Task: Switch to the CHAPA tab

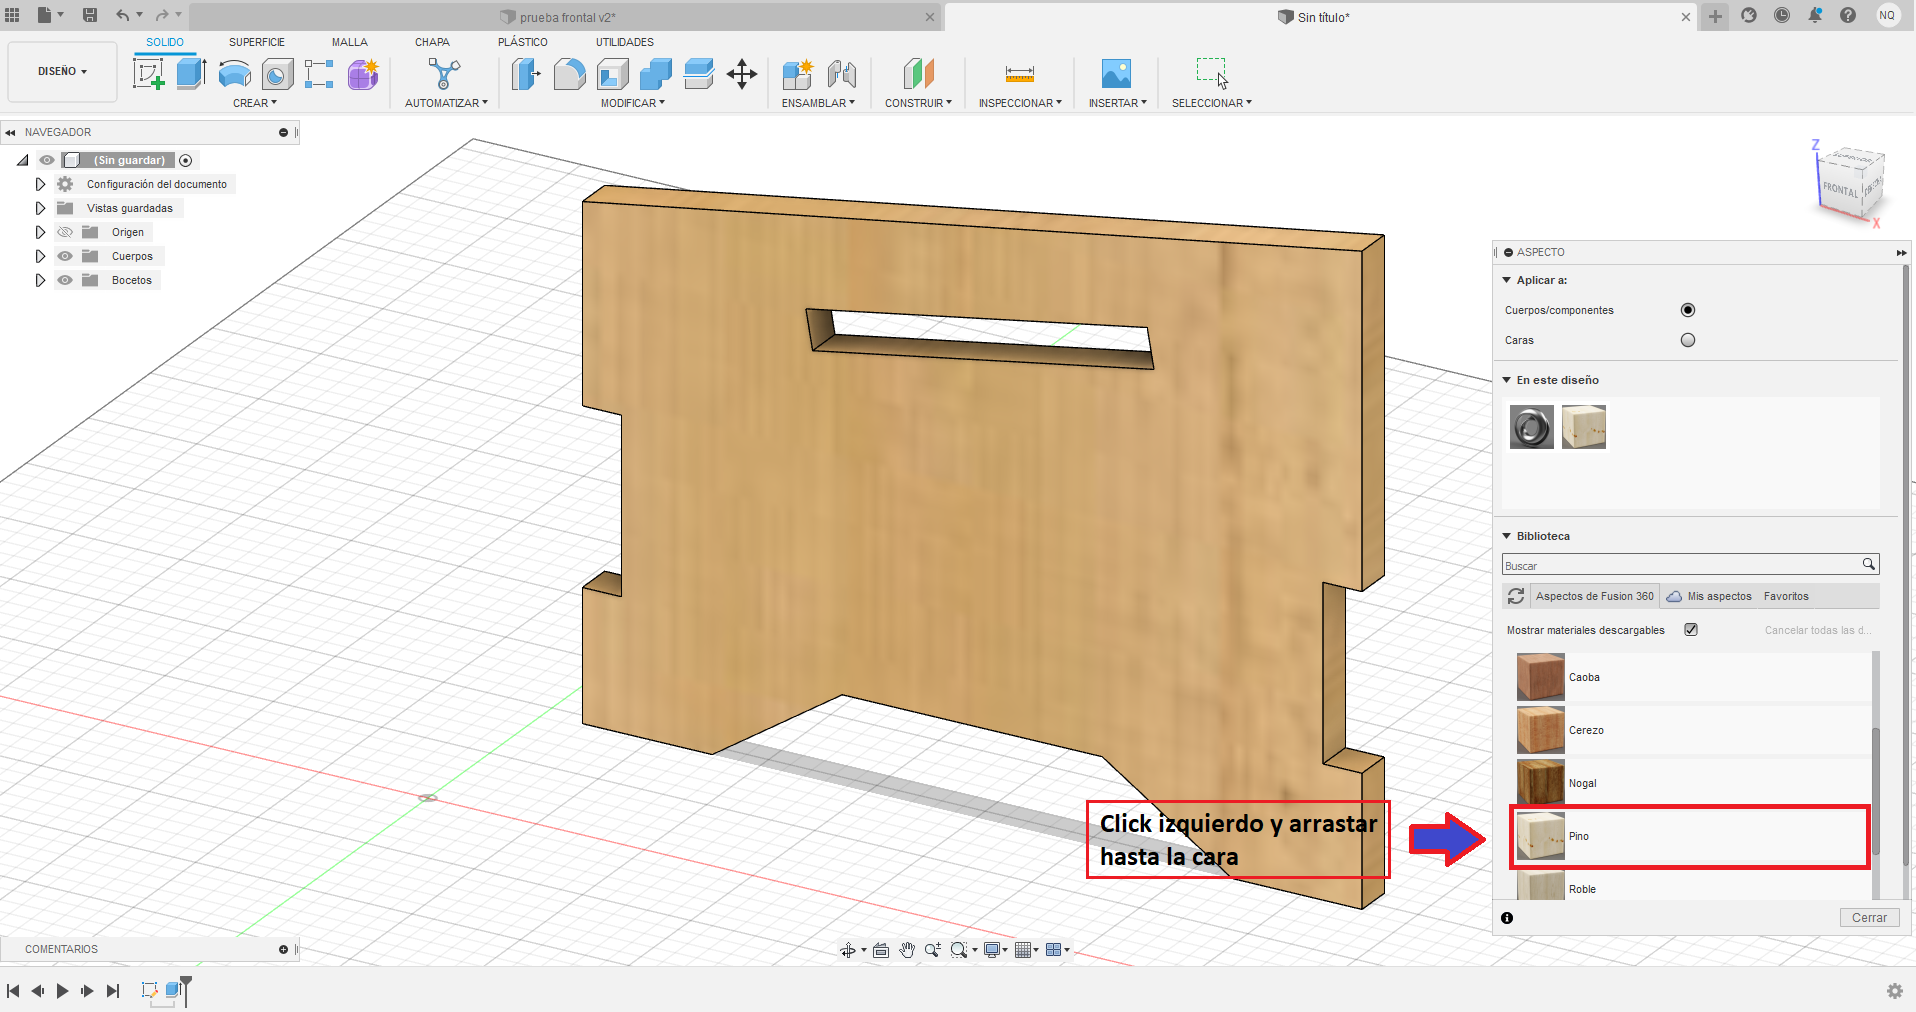Action: pyautogui.click(x=432, y=42)
